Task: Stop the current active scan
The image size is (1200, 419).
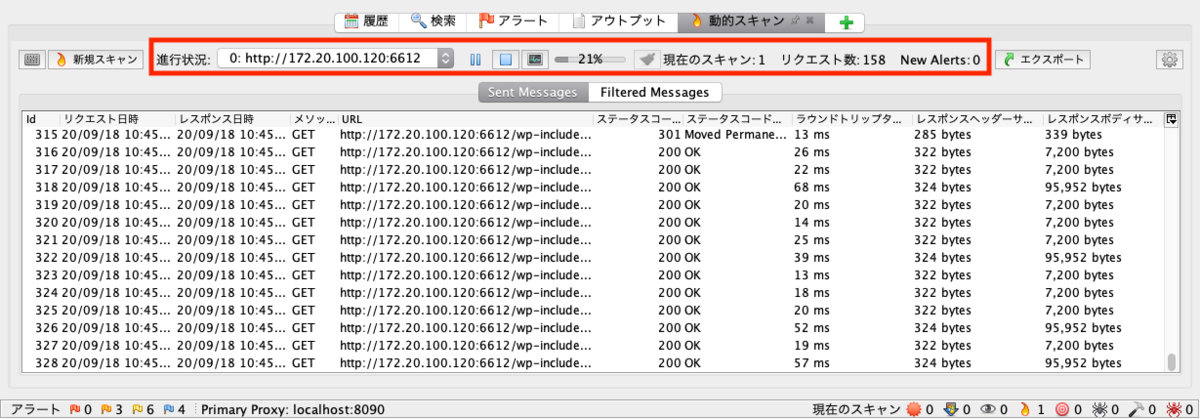Action: point(505,59)
